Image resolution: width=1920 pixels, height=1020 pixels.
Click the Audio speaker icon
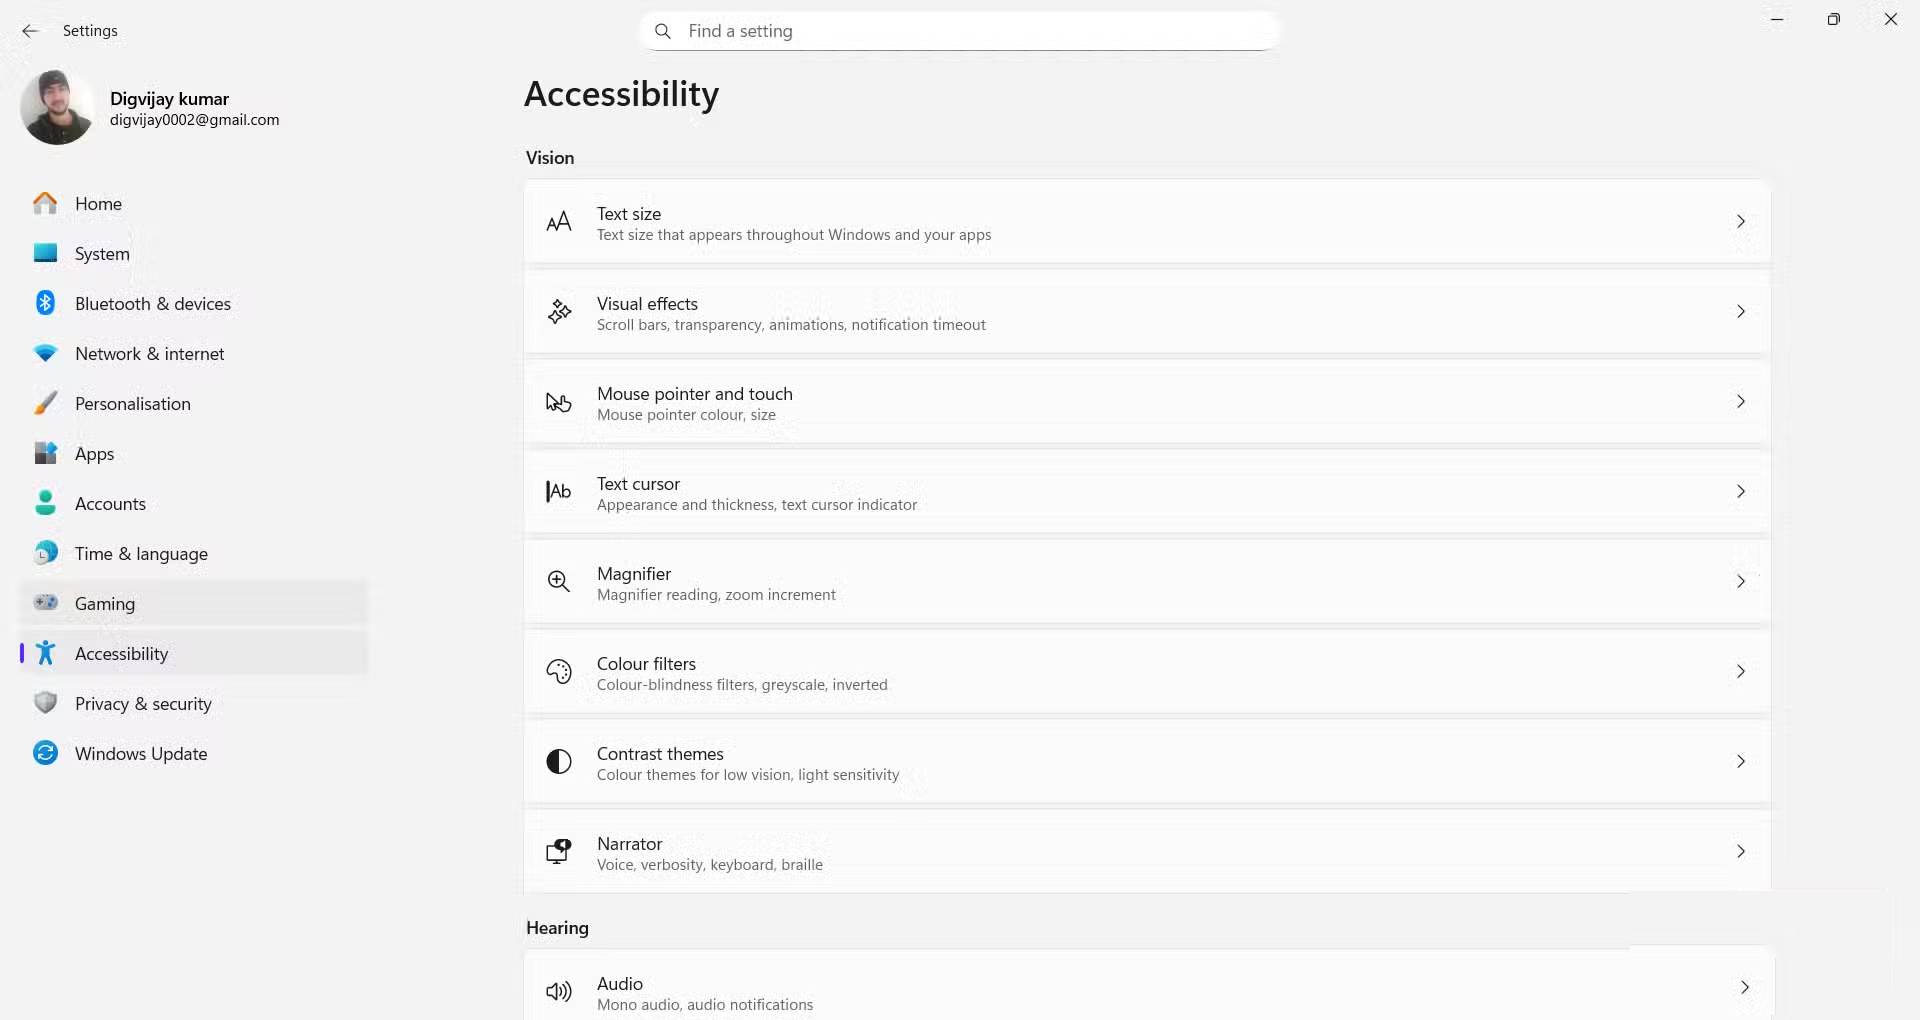(559, 991)
